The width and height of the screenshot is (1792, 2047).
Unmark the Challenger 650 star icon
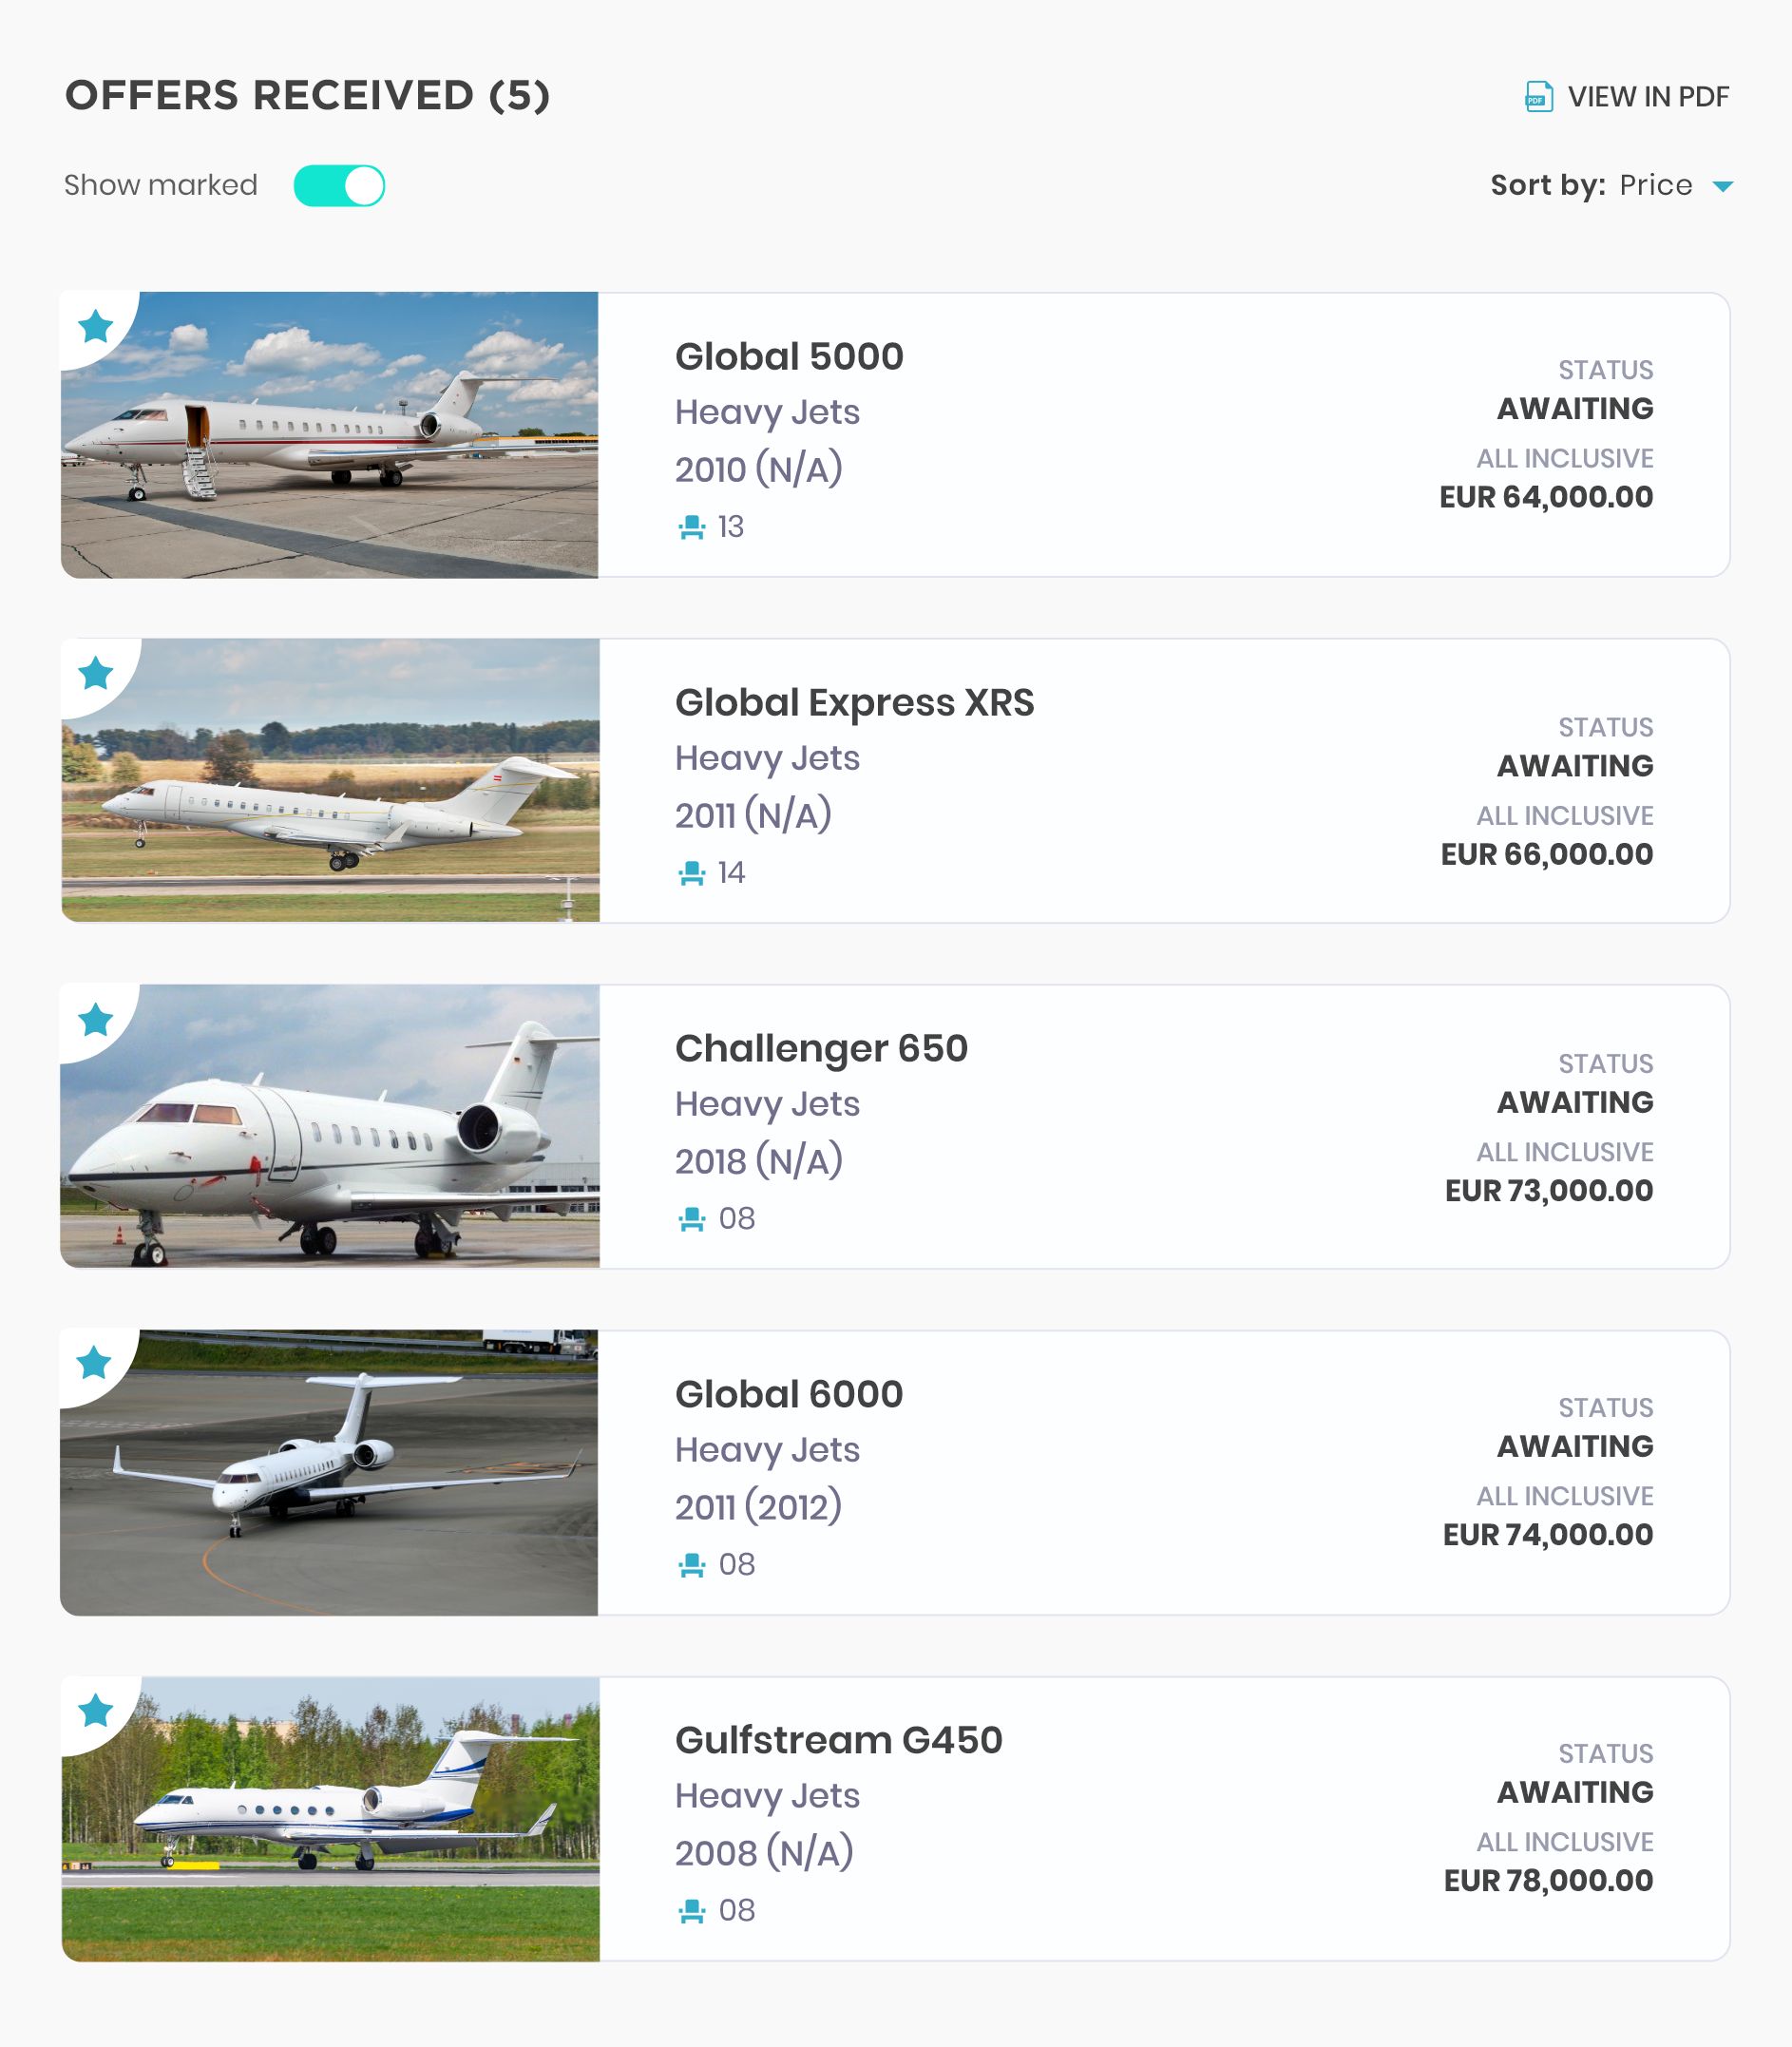96,1020
